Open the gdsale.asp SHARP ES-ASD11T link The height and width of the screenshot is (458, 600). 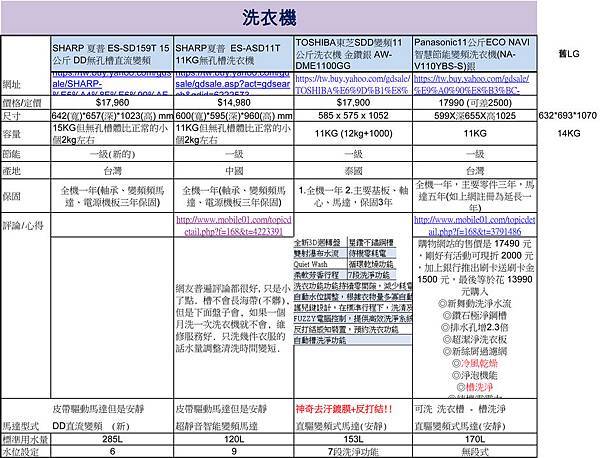(233, 83)
